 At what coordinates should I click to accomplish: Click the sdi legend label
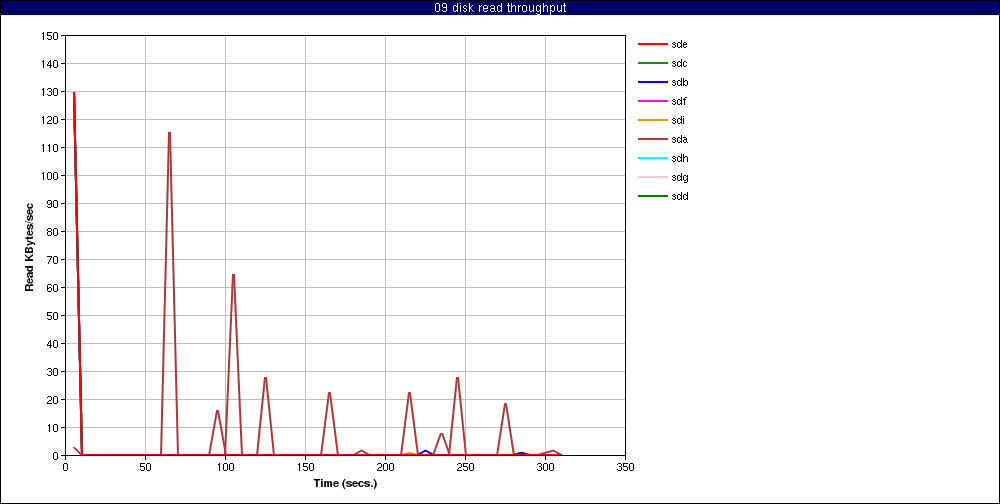pyautogui.click(x=678, y=120)
